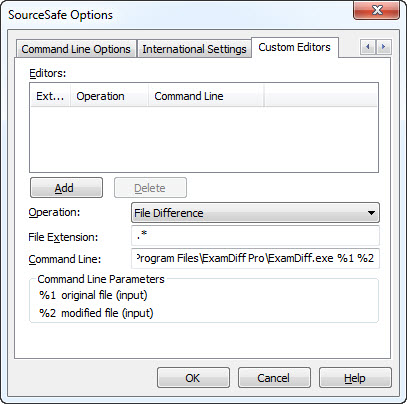Sort by the Ext... column header
This screenshot has height=404, width=407.
pyautogui.click(x=50, y=96)
